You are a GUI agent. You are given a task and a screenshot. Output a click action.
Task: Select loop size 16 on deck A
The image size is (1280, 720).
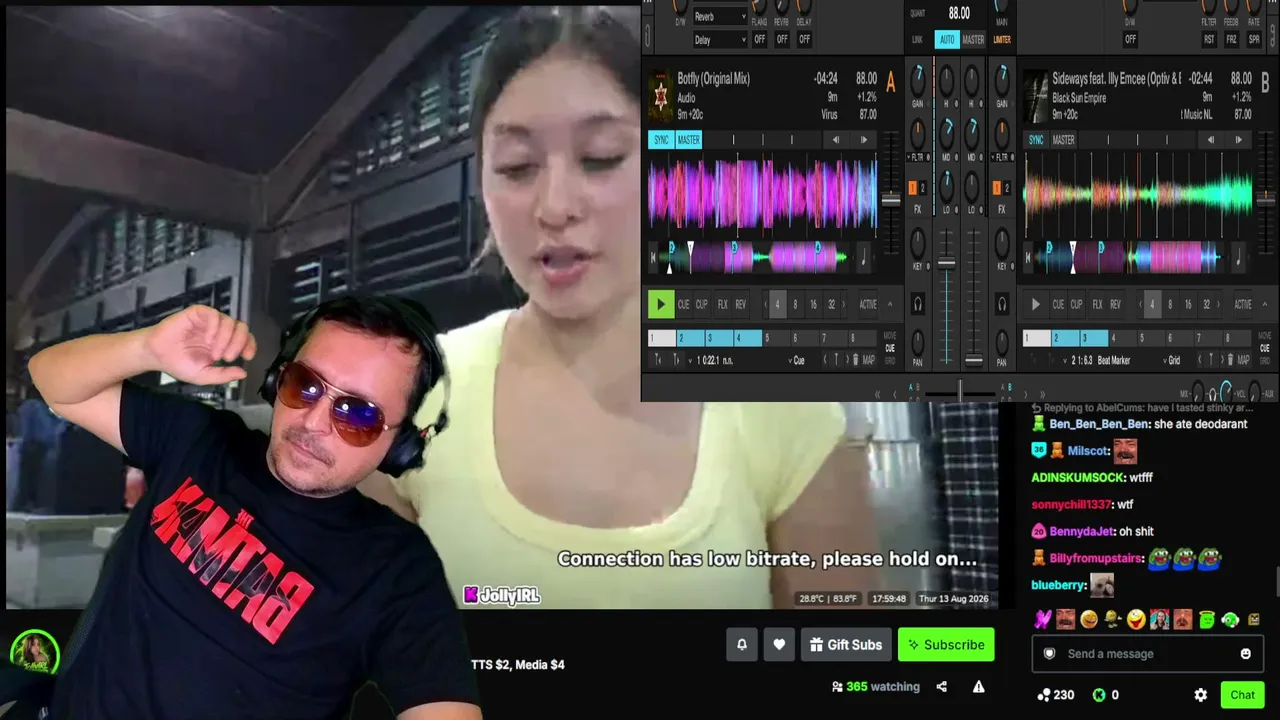(x=813, y=305)
